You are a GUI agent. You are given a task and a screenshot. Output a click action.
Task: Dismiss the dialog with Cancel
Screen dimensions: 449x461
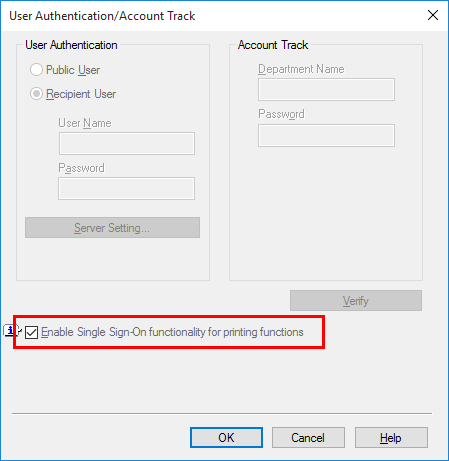pyautogui.click(x=308, y=438)
